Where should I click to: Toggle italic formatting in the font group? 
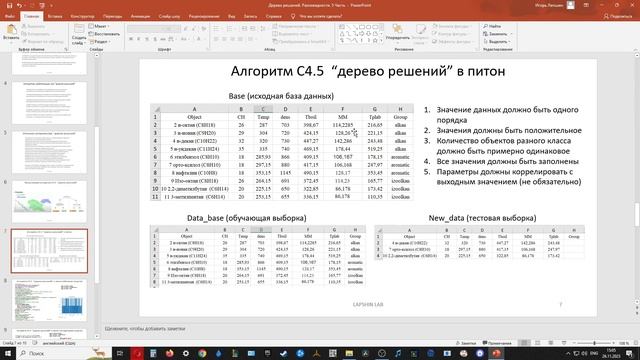(139, 39)
